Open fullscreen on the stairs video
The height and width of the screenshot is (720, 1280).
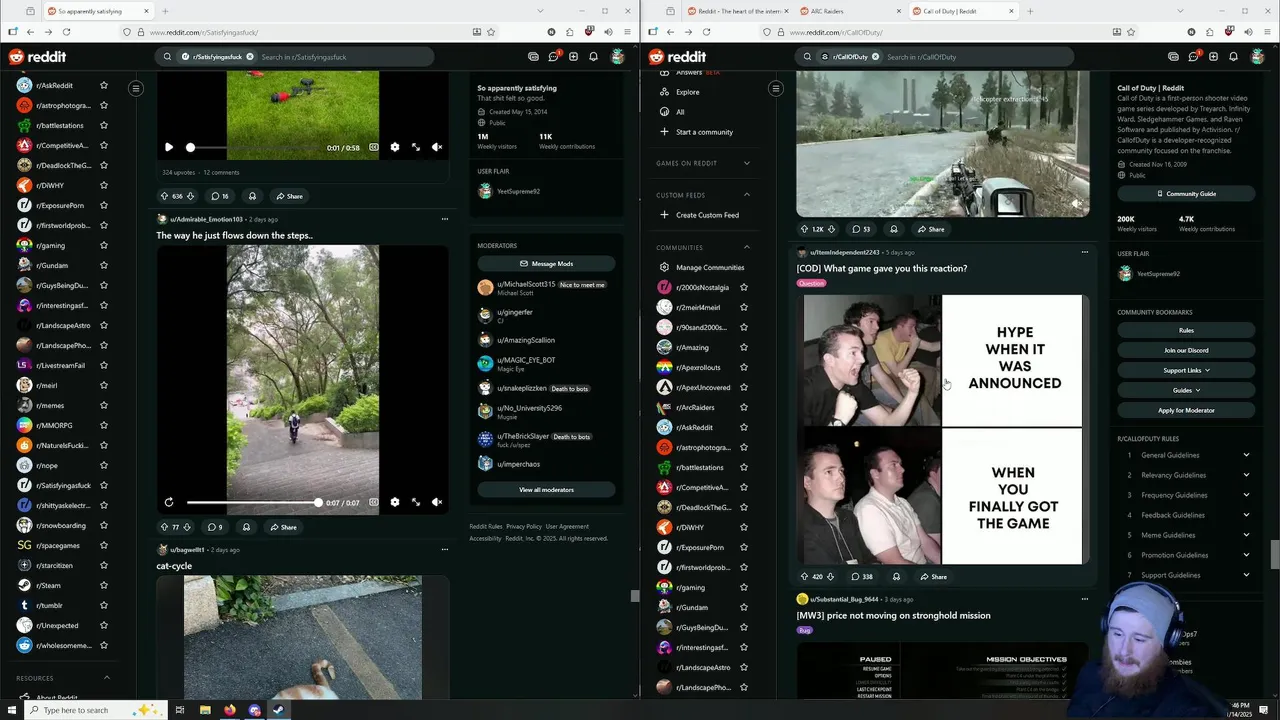click(416, 502)
